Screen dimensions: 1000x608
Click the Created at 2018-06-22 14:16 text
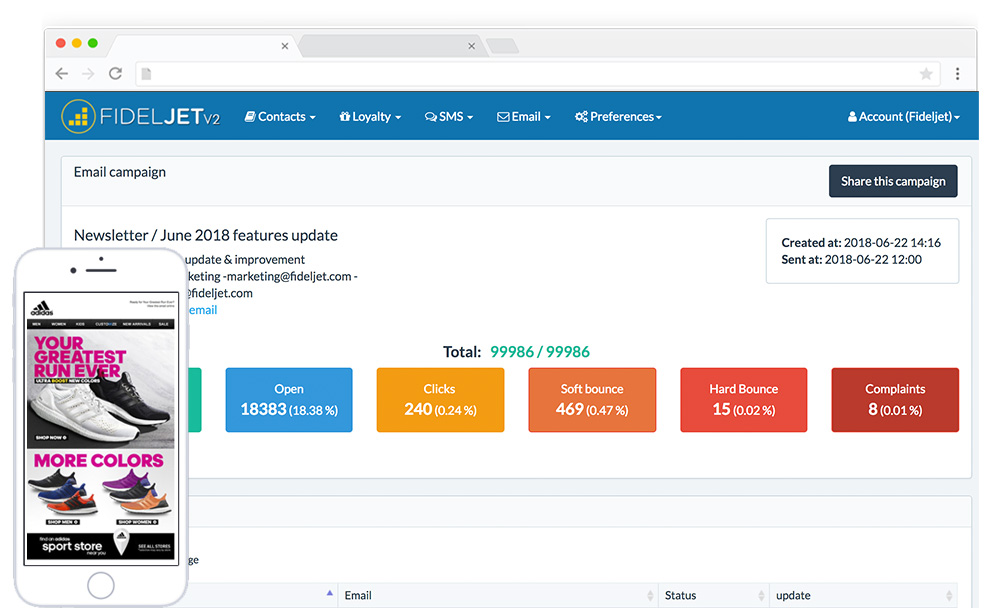[861, 242]
